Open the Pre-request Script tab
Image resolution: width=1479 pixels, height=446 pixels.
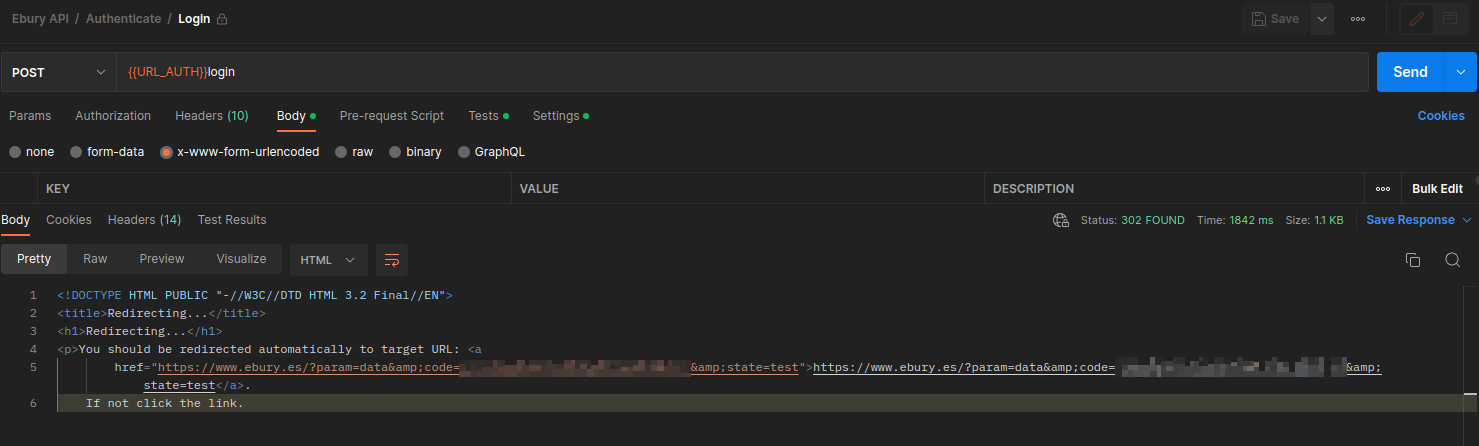(x=392, y=116)
